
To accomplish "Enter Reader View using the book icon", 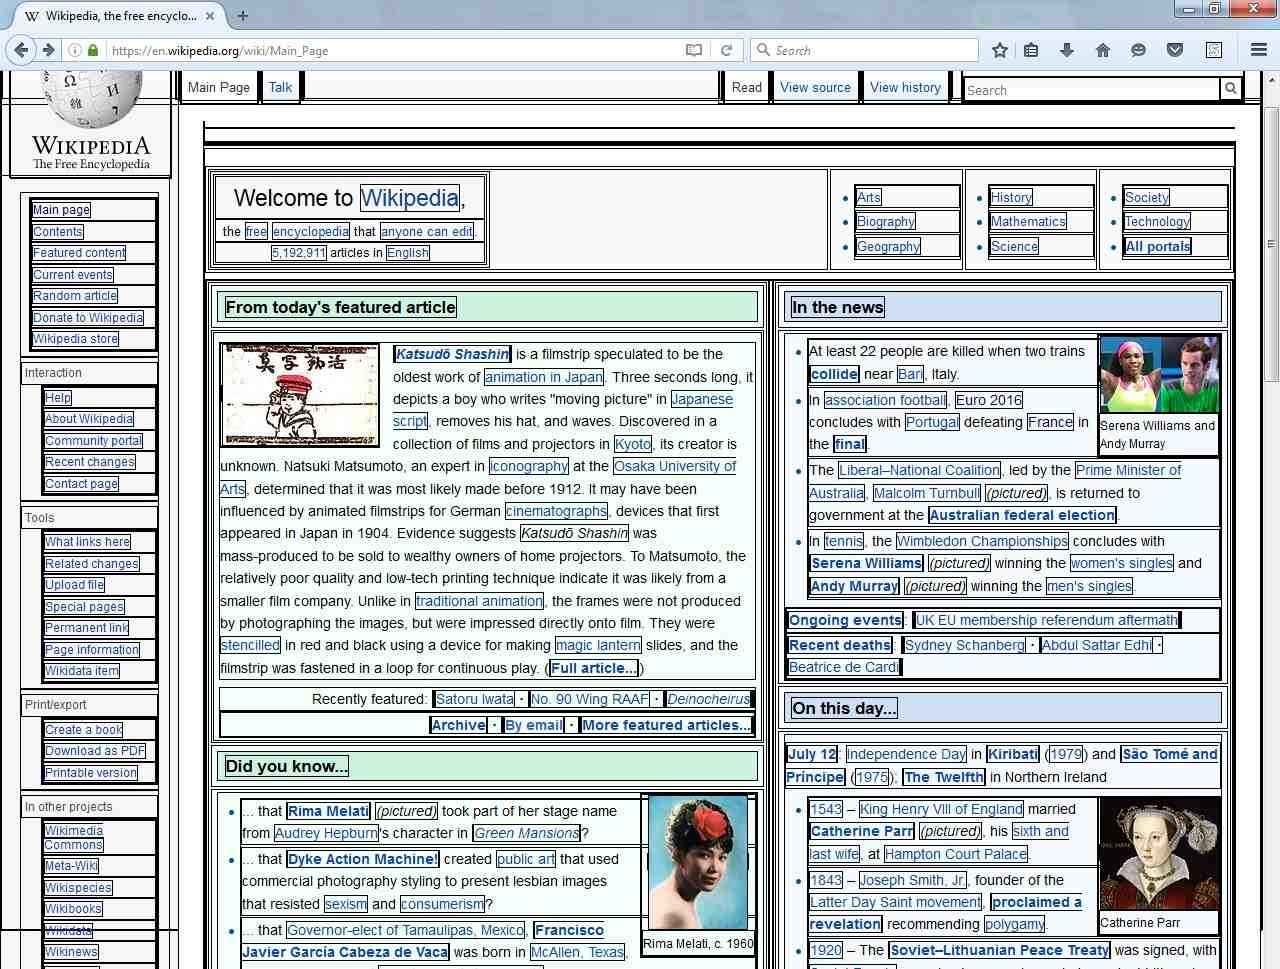I will [x=694, y=50].
